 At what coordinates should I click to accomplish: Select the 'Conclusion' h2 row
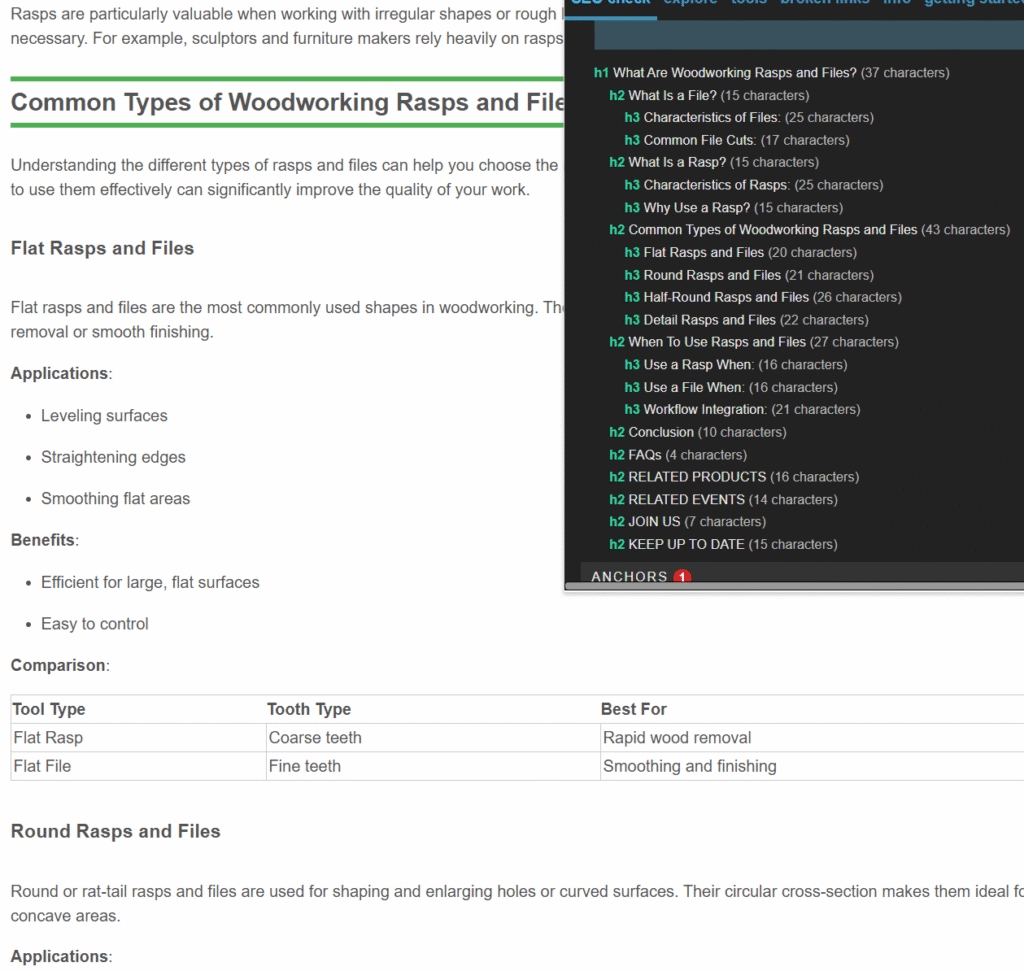tap(697, 432)
